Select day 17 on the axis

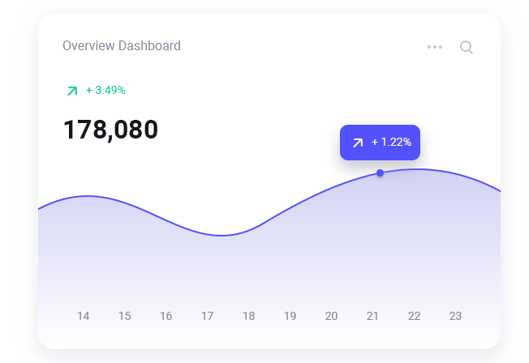point(207,316)
